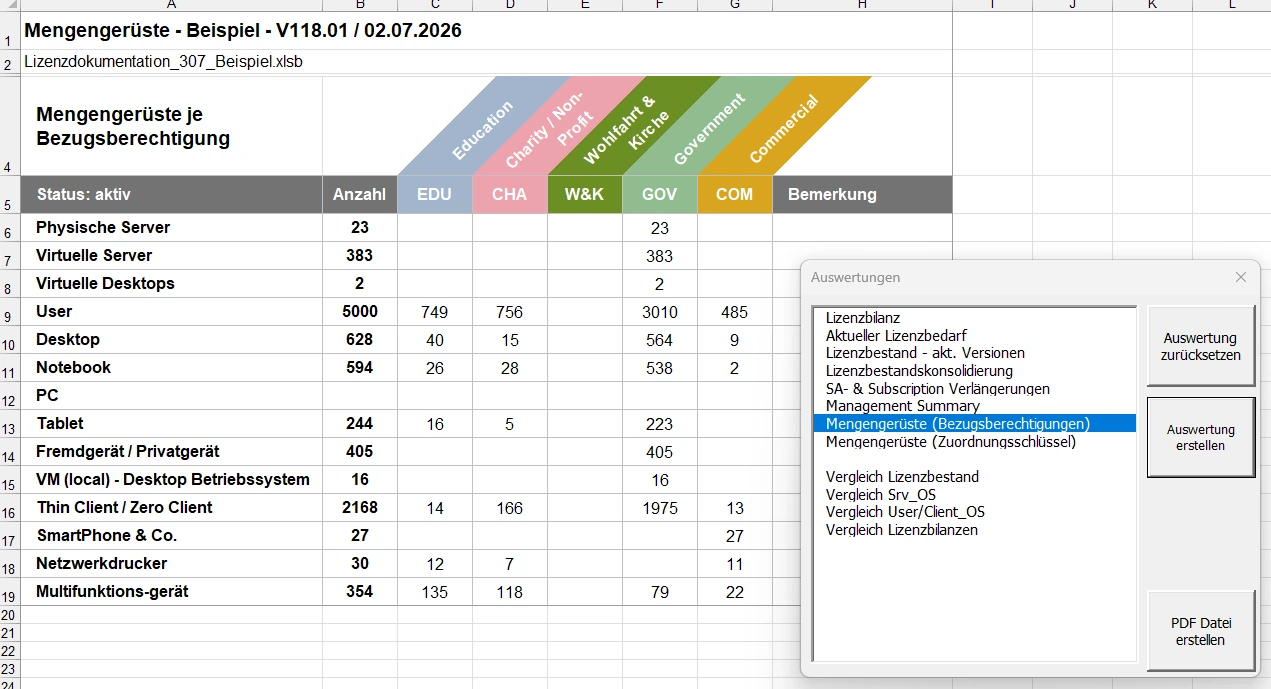The height and width of the screenshot is (689, 1271).
Task: Click the Commercial diagonal banner
Action: [784, 128]
